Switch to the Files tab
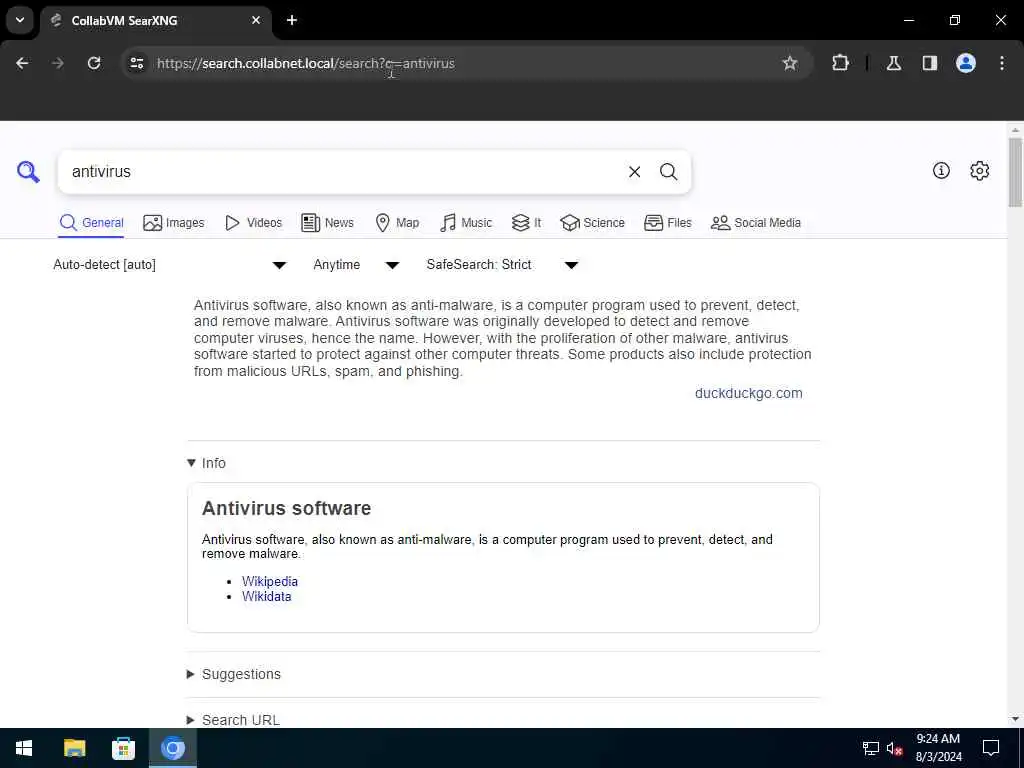This screenshot has height=768, width=1024. [x=667, y=223]
